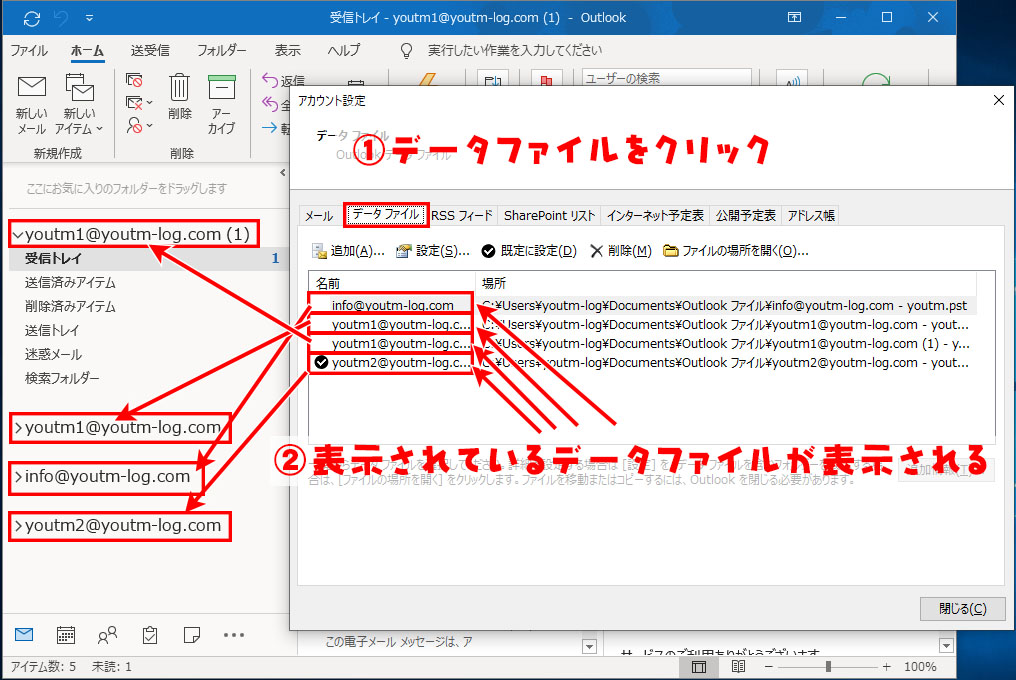This screenshot has width=1016, height=680.
Task: Open the SharePoint リスト tab
Action: point(549,216)
